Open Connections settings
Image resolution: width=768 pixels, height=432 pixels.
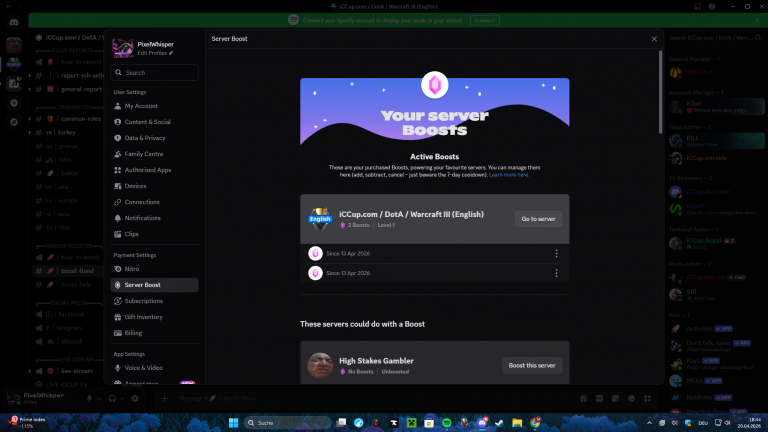click(x=154, y=202)
